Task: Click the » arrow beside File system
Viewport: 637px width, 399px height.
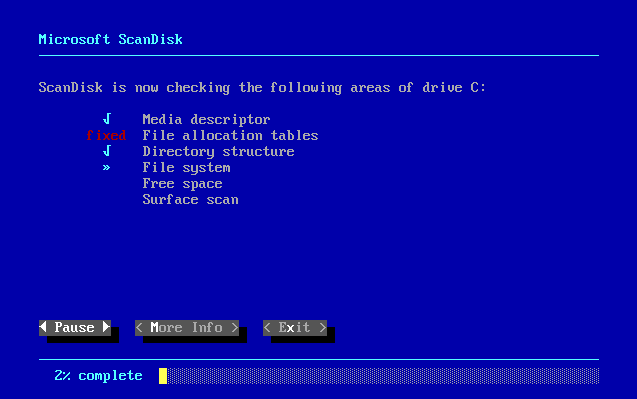Action: point(106,167)
